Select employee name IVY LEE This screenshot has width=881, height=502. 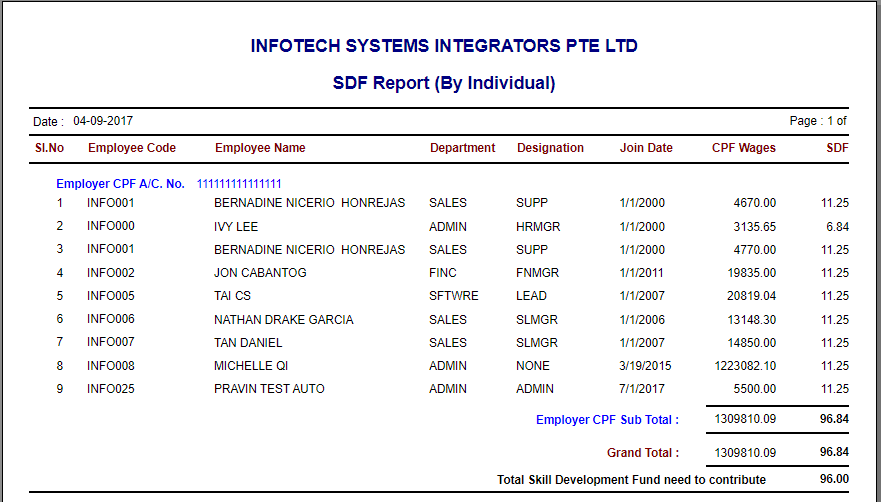236,227
